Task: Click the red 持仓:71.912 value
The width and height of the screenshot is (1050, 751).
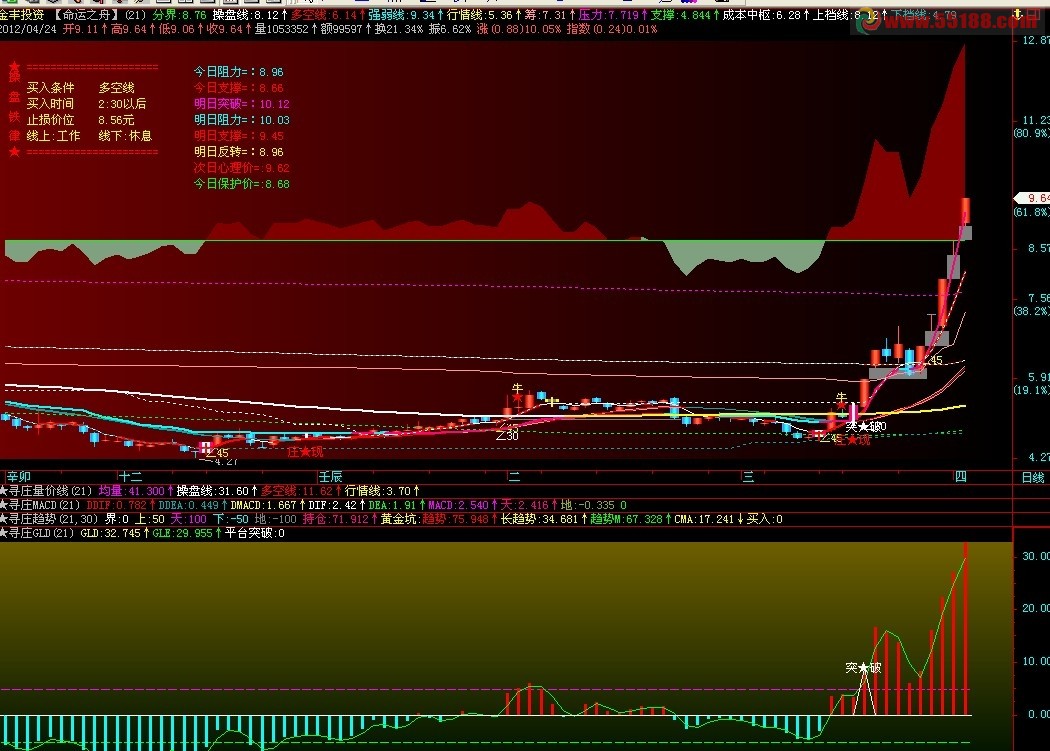Action: click(x=339, y=519)
